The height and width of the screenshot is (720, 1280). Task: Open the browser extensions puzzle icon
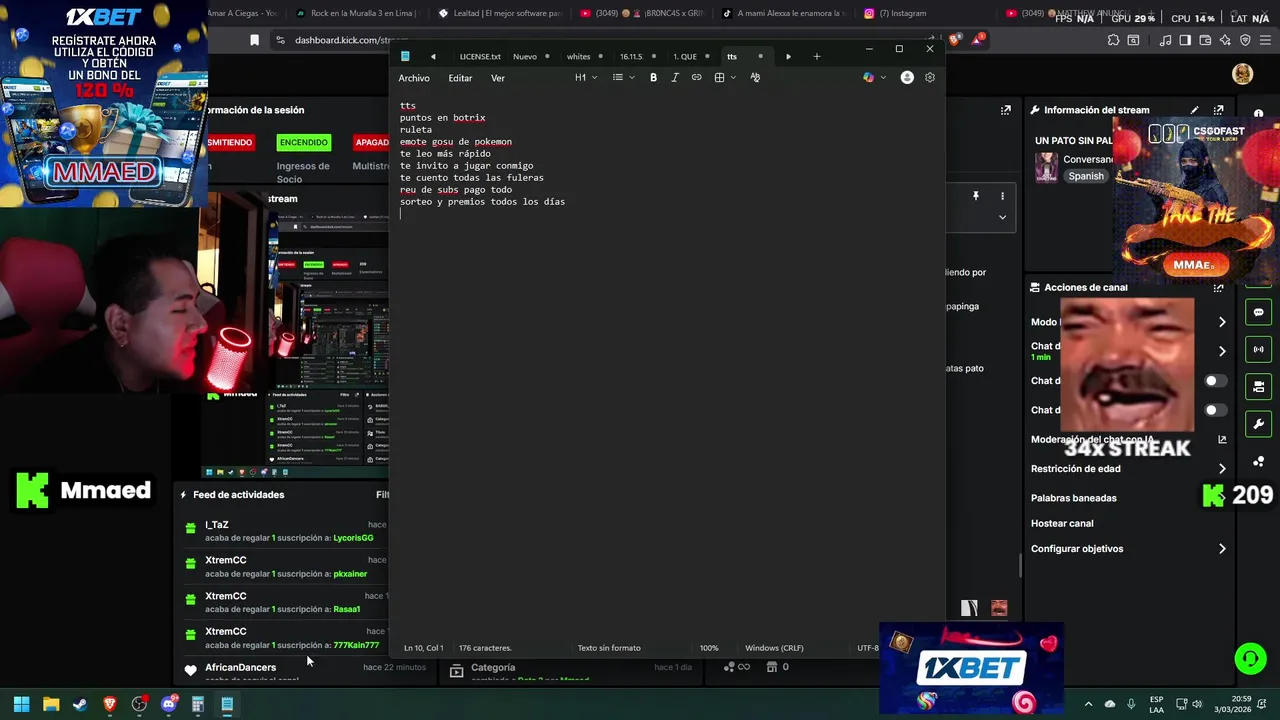pyautogui.click(x=1114, y=40)
